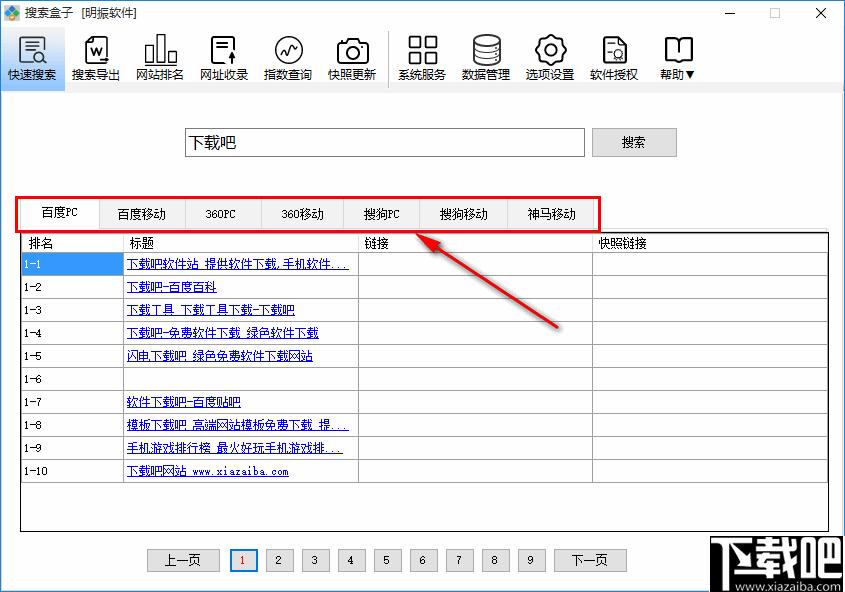Click the 下载吧 search input field

[x=385, y=143]
